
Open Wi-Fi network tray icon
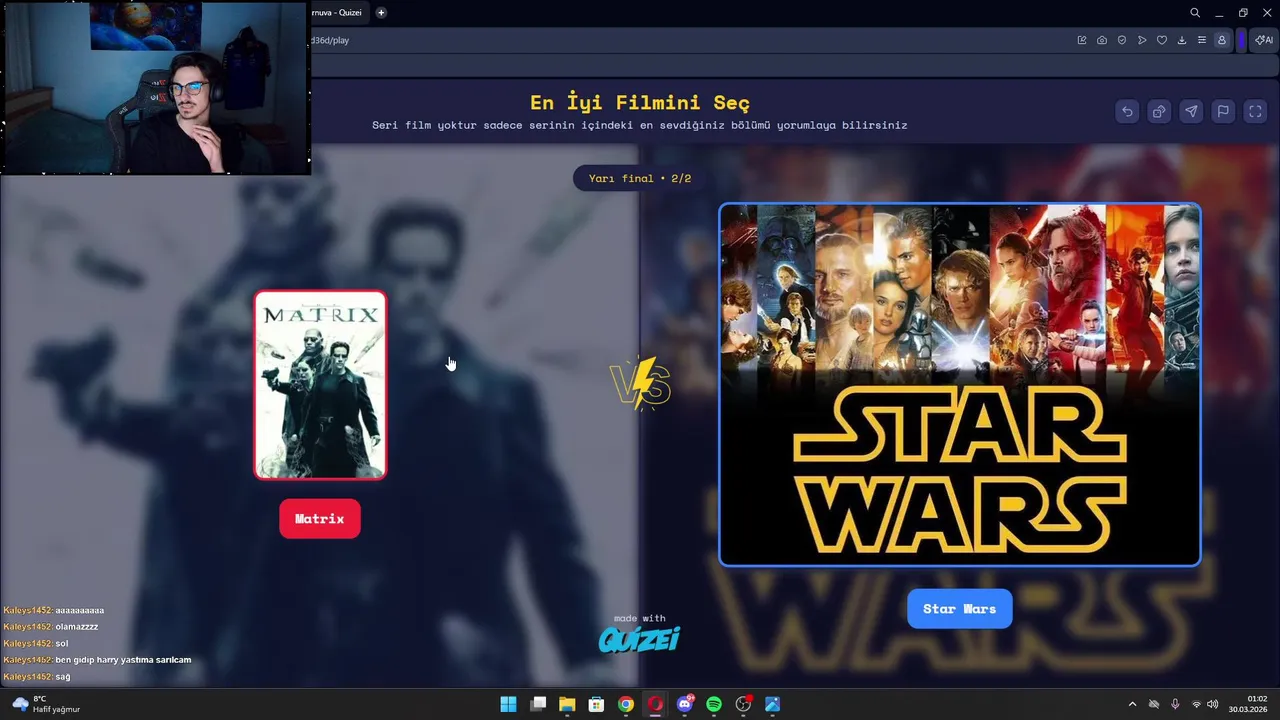1196,704
